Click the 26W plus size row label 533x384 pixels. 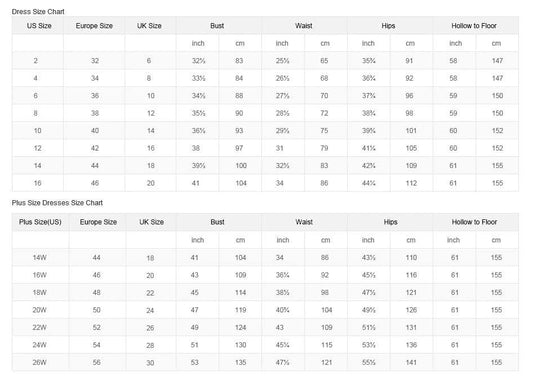39,363
